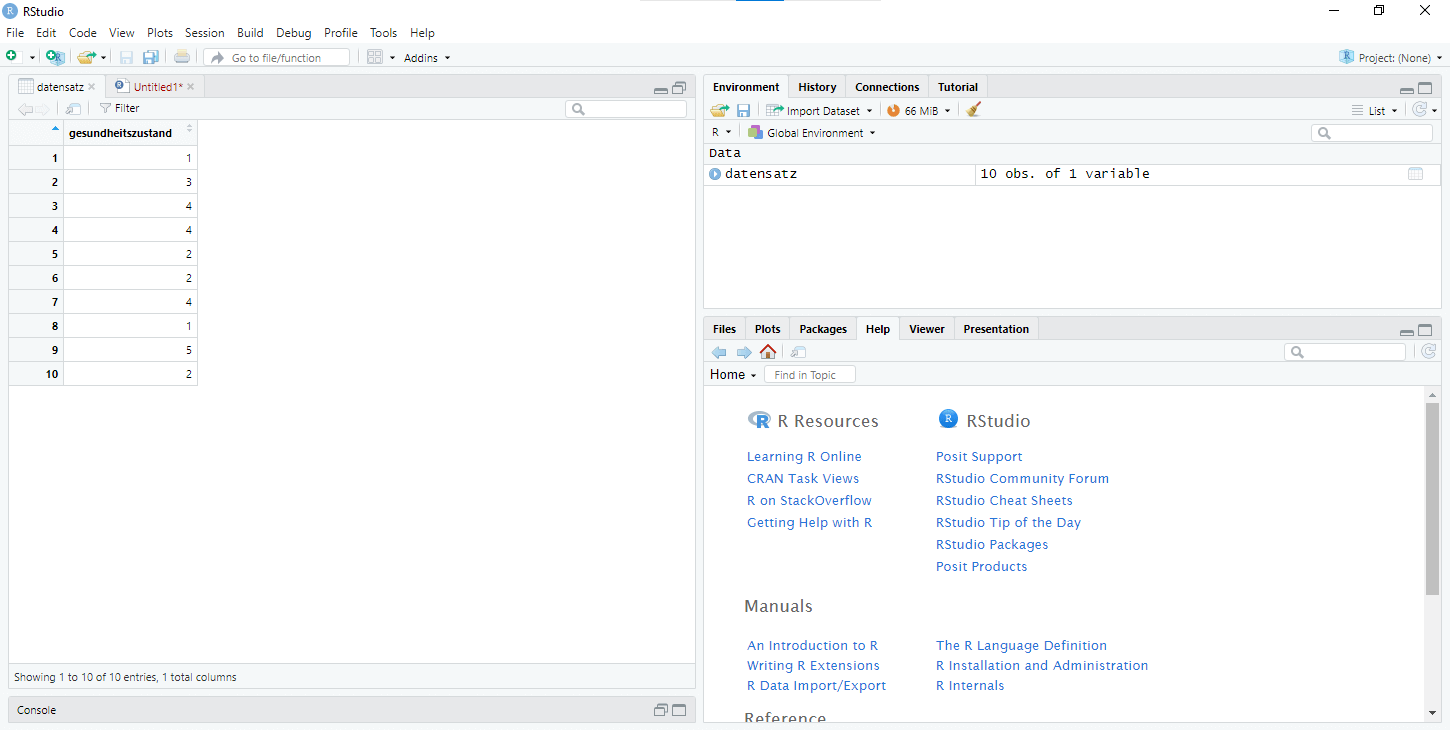The height and width of the screenshot is (730, 1450).
Task: View datensatz table grid icon in Environment
Action: click(1415, 174)
